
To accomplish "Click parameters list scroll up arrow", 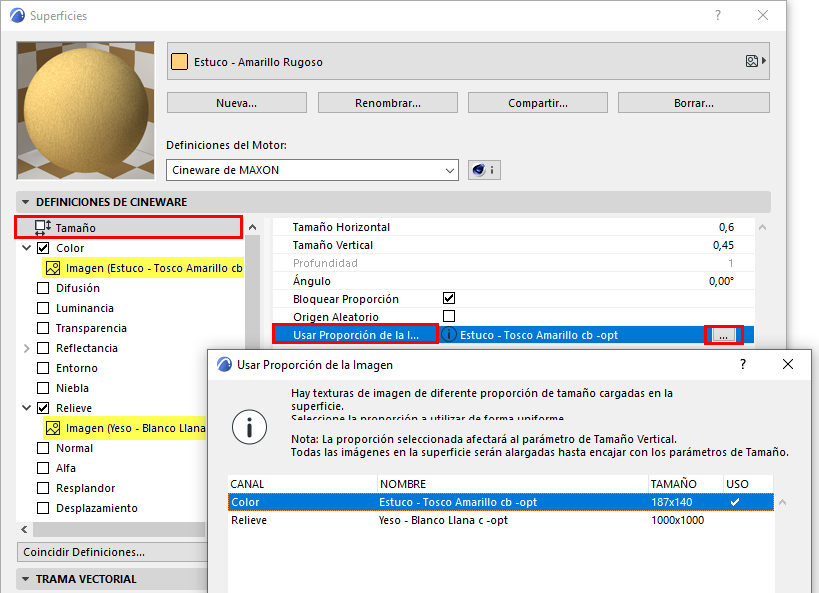I will (763, 227).
